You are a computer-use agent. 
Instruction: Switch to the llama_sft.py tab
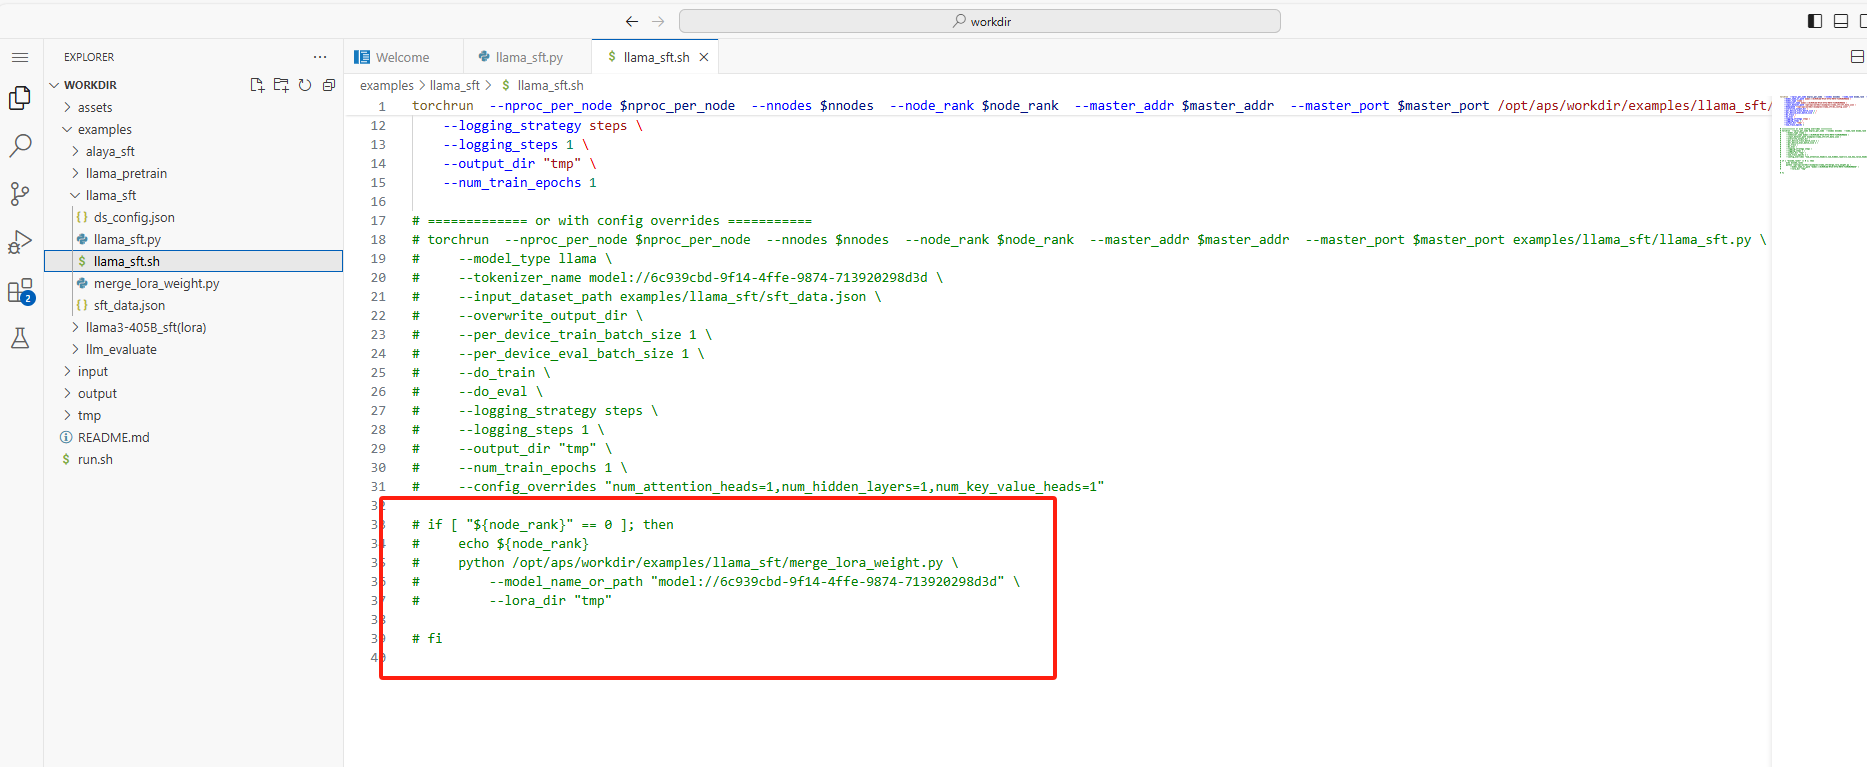[528, 58]
